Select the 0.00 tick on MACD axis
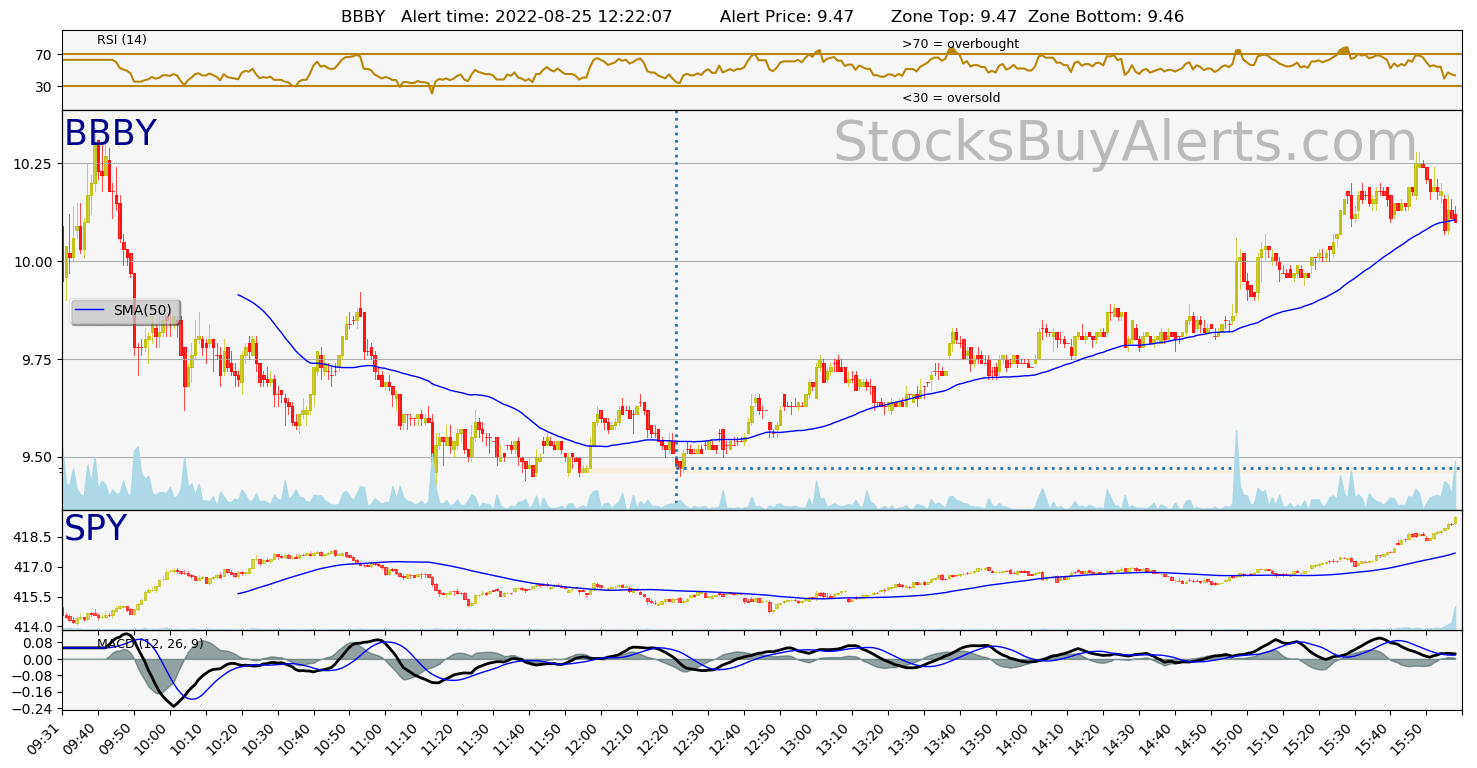This screenshot has height=768, width=1477. [x=38, y=659]
